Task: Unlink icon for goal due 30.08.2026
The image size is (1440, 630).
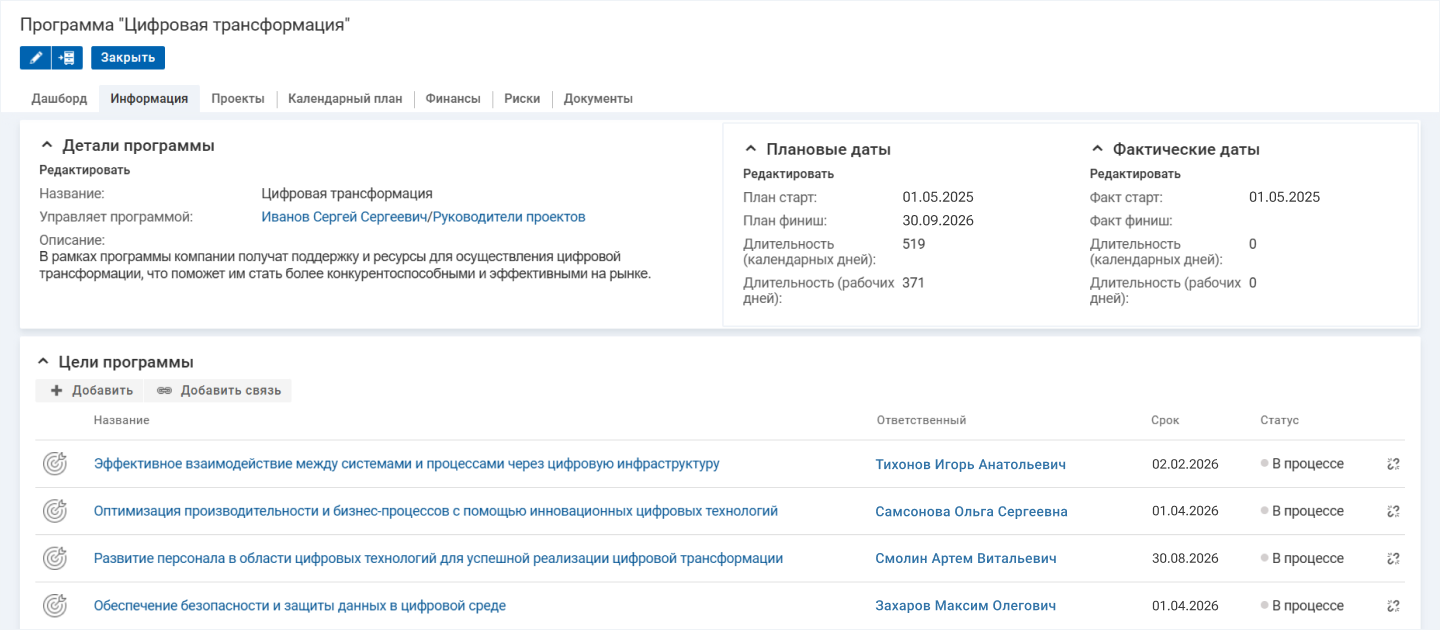Action: pyautogui.click(x=1393, y=558)
